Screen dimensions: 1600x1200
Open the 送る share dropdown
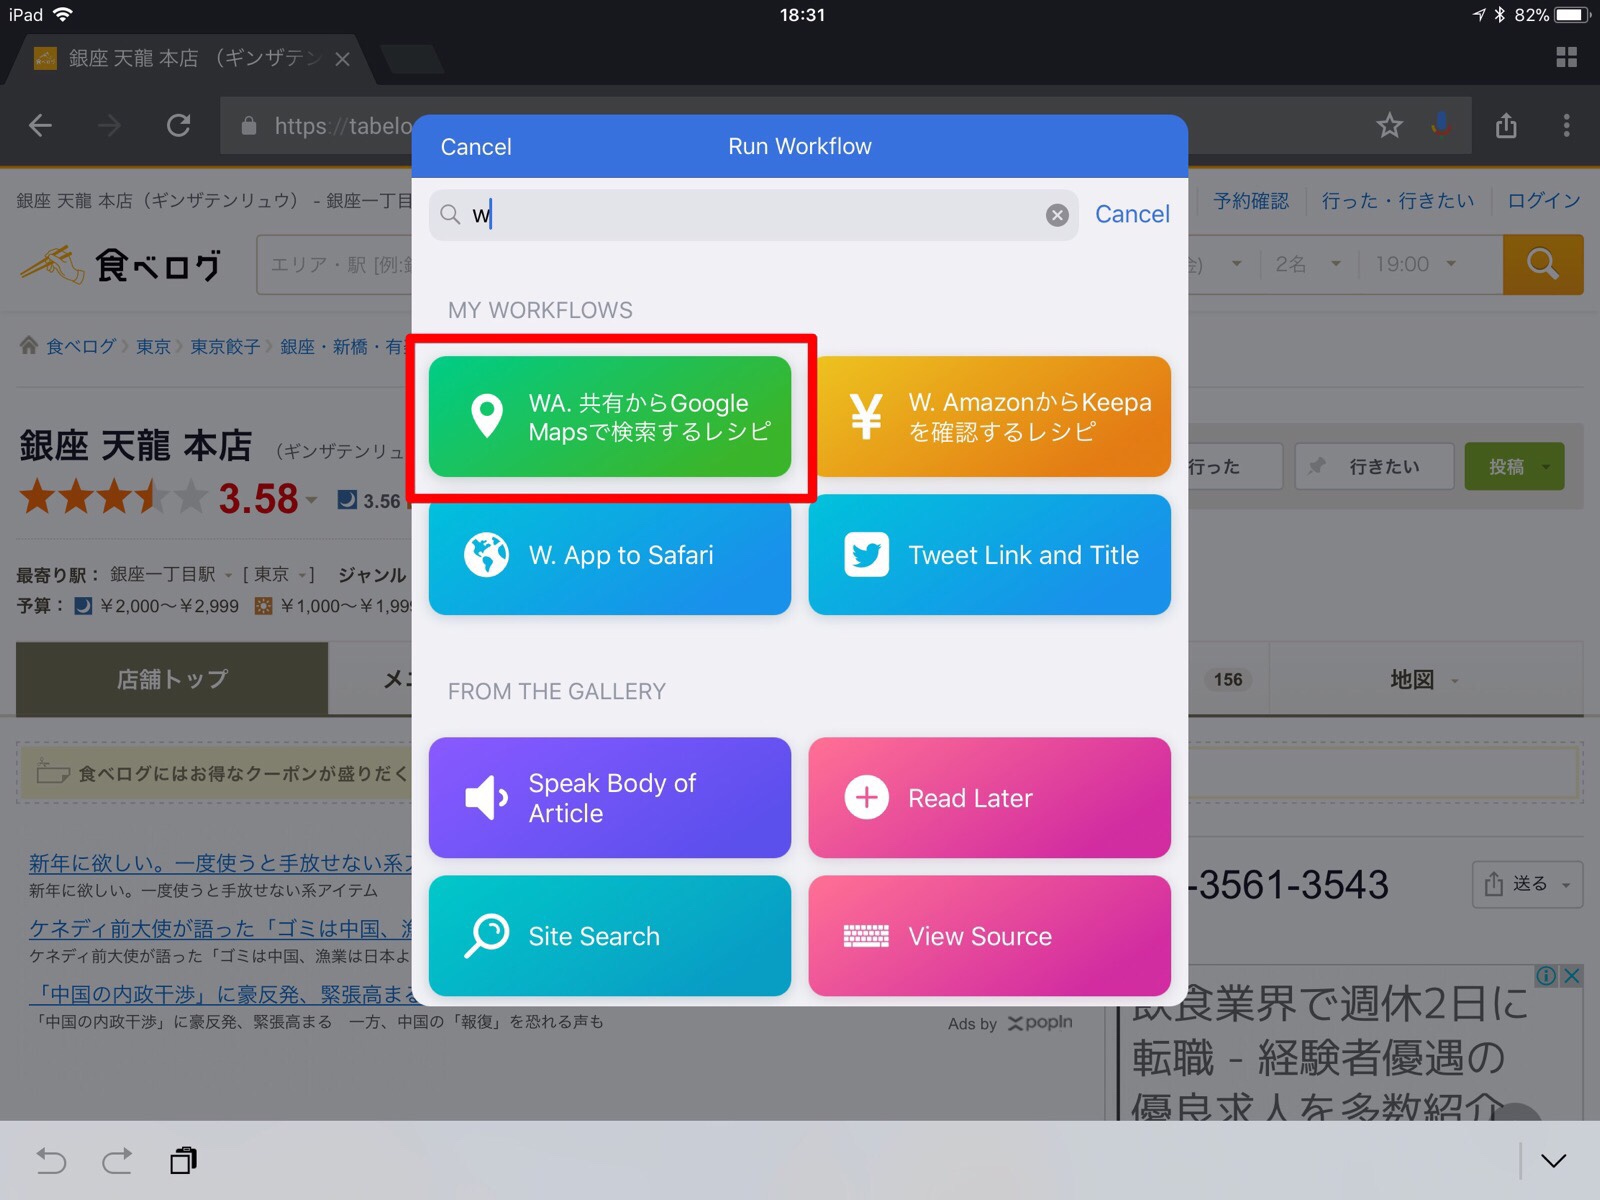pos(1527,884)
